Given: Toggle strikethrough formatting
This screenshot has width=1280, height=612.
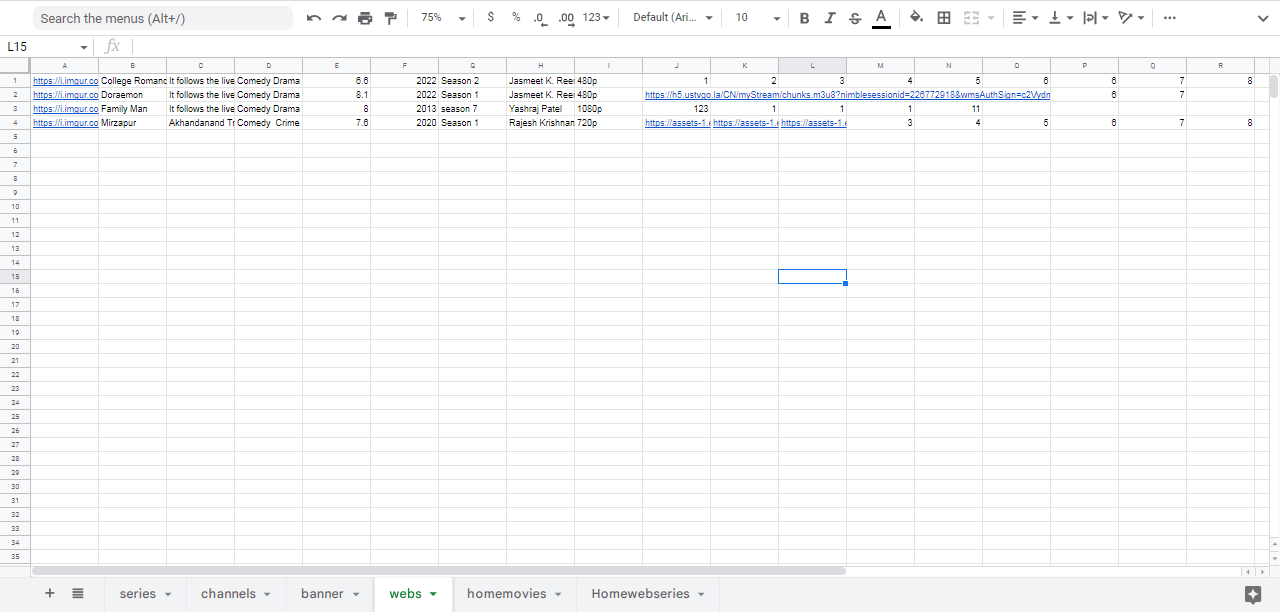Looking at the screenshot, I should coord(854,18).
